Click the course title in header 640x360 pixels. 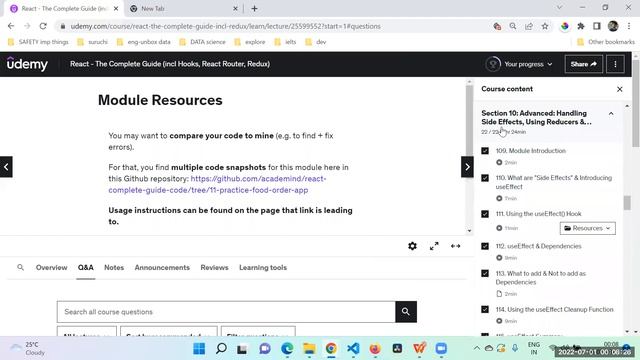click(170, 64)
